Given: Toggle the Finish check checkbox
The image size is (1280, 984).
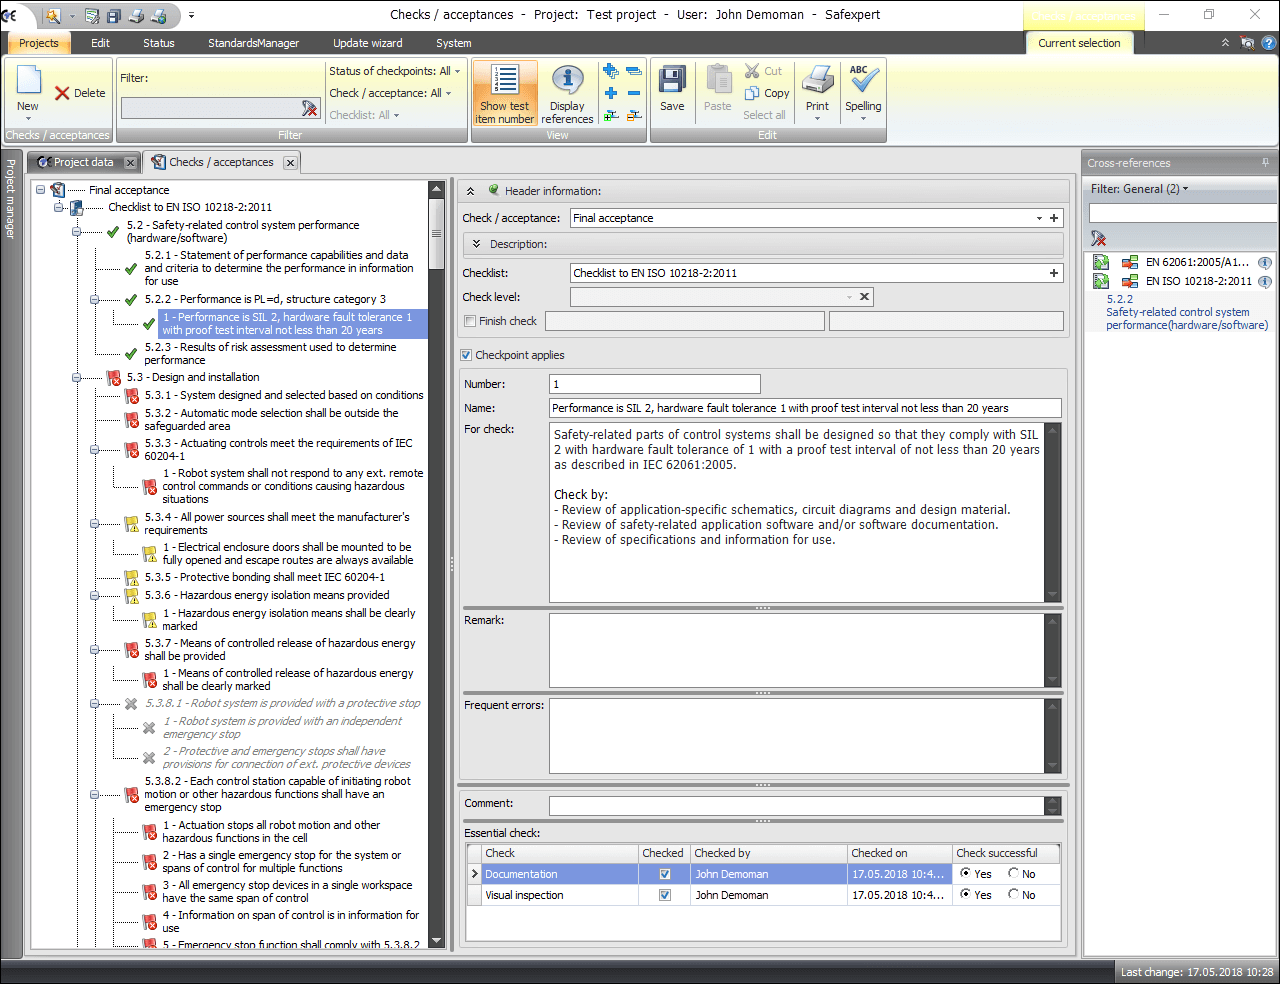Looking at the screenshot, I should pos(470,321).
